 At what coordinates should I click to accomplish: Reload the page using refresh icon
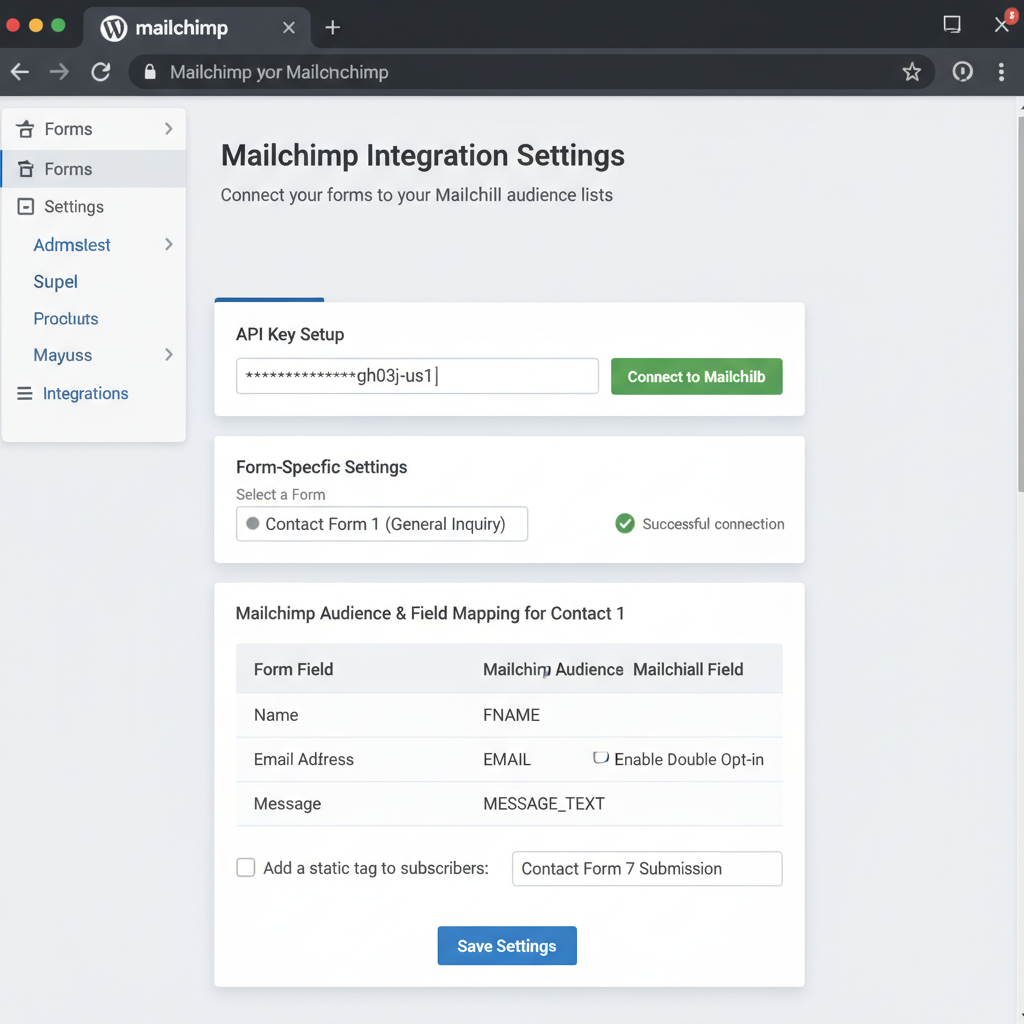click(x=100, y=71)
